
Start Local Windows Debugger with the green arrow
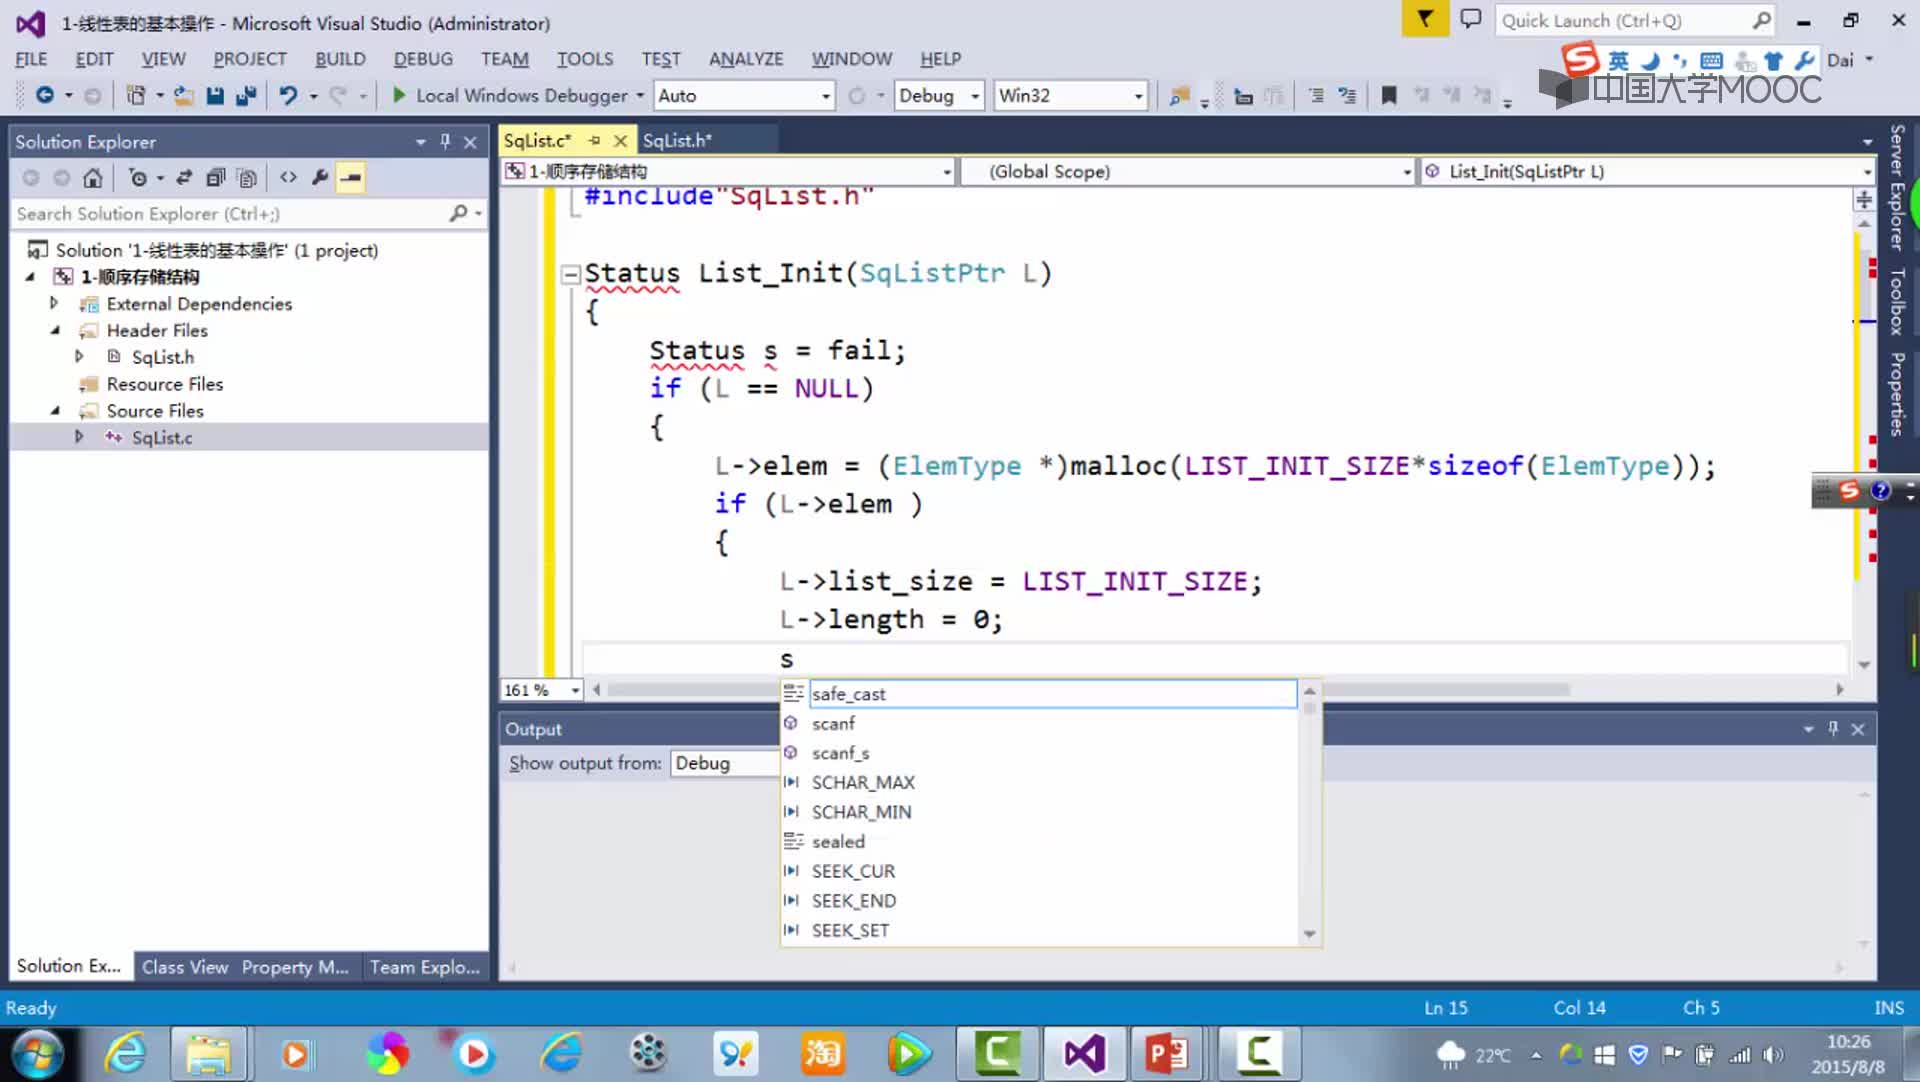[398, 95]
